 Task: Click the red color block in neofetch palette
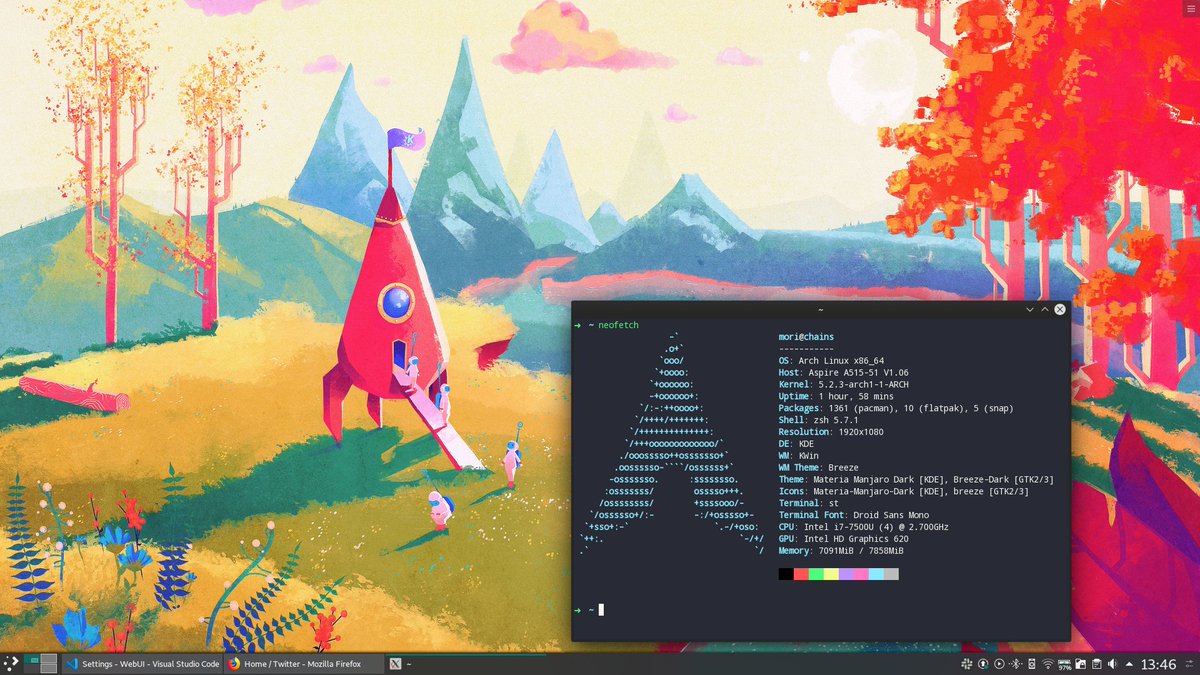click(x=801, y=574)
